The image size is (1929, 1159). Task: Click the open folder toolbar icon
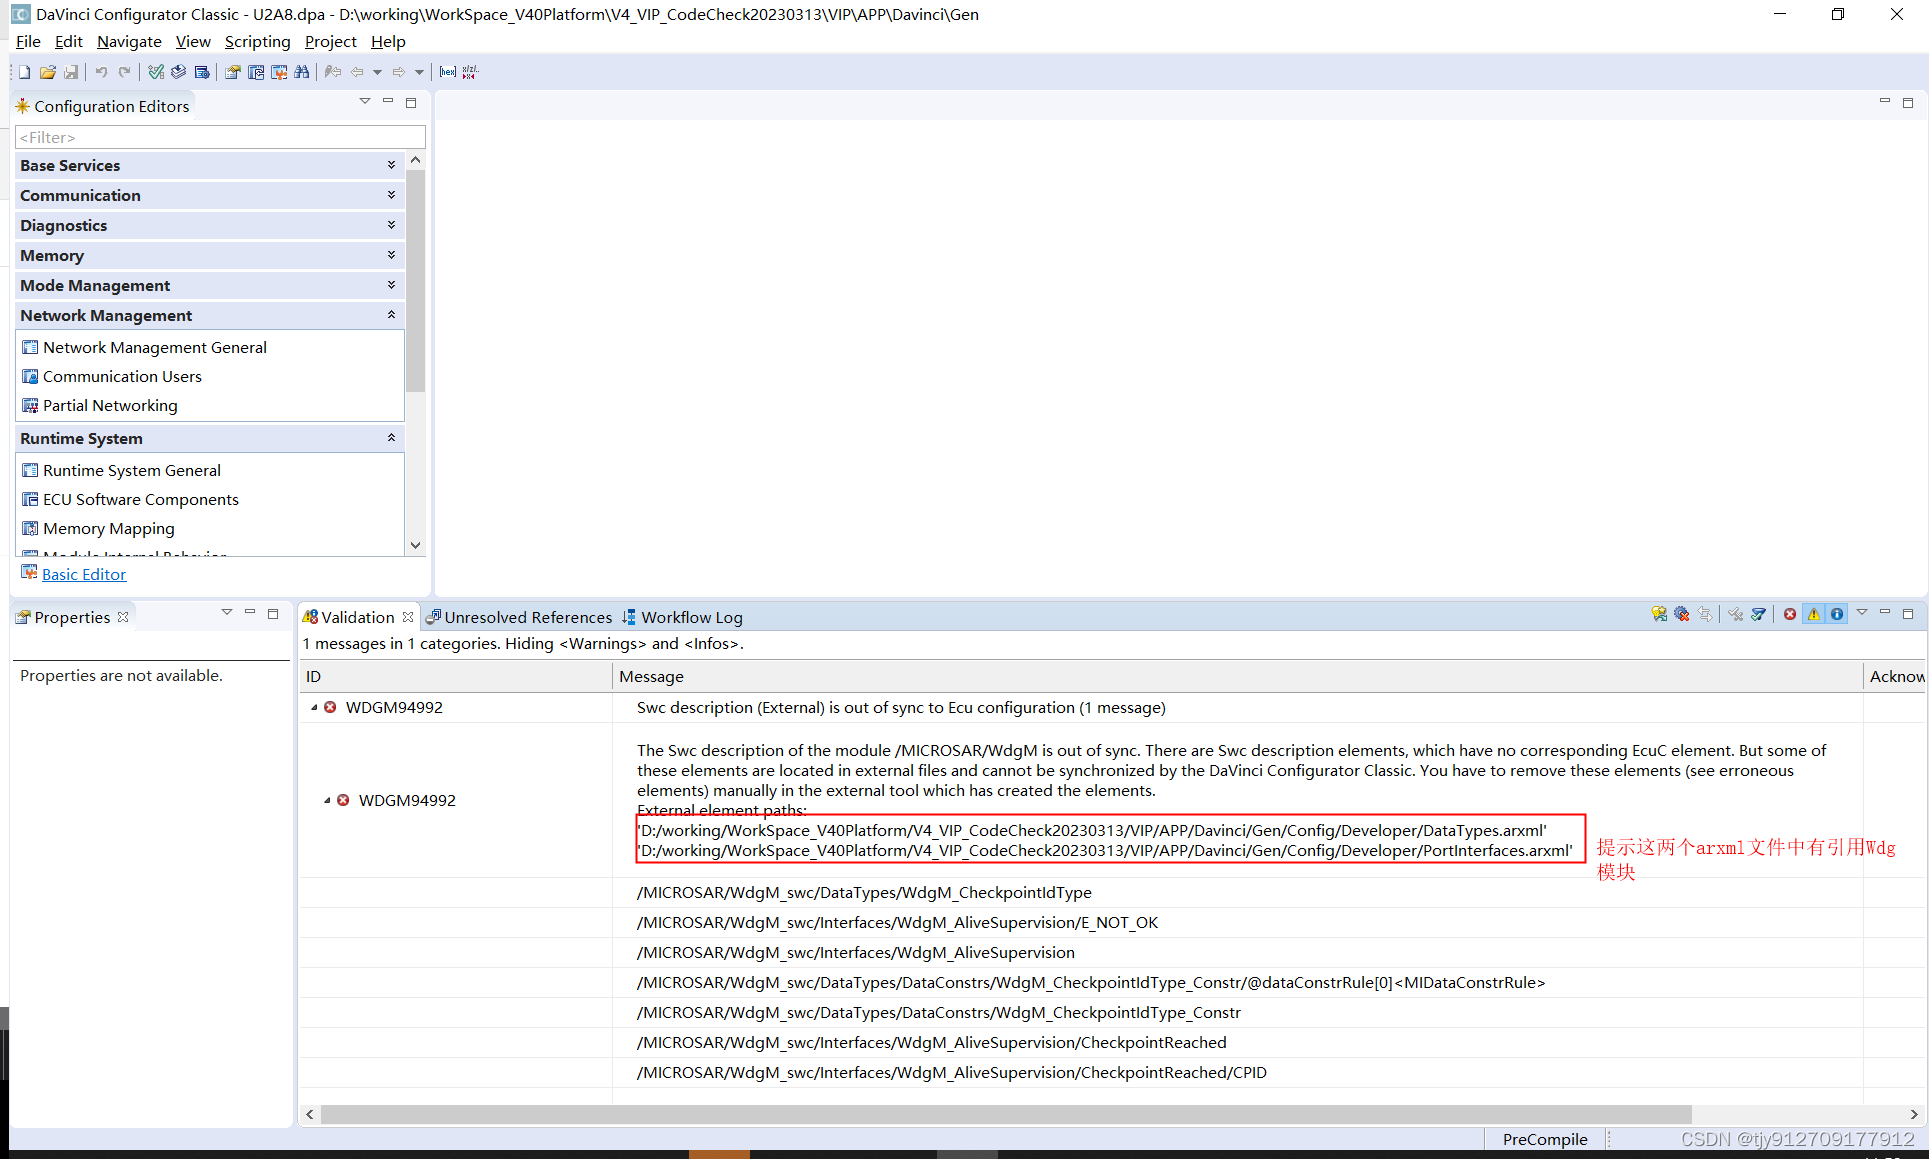[47, 72]
